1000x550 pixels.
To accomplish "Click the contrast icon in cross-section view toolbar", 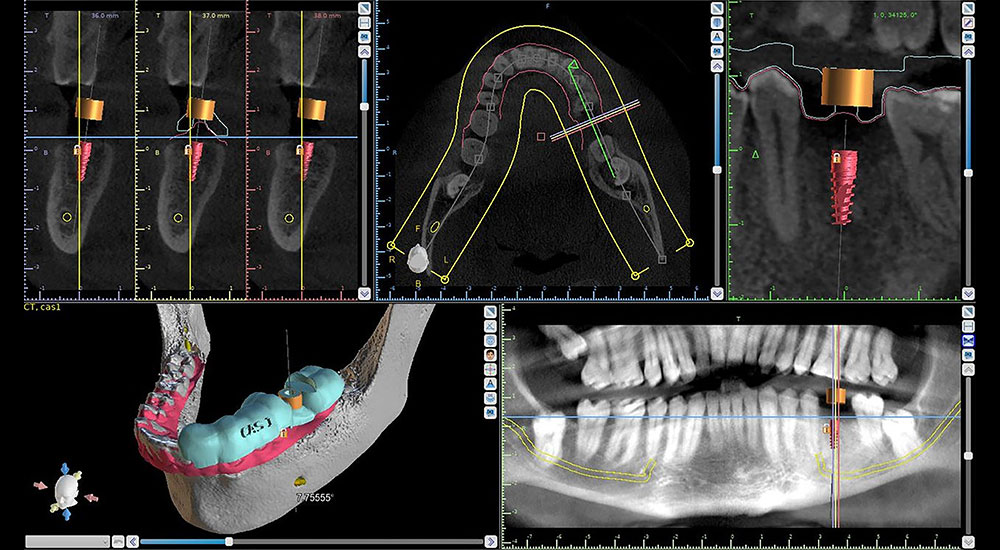I will point(364,8).
